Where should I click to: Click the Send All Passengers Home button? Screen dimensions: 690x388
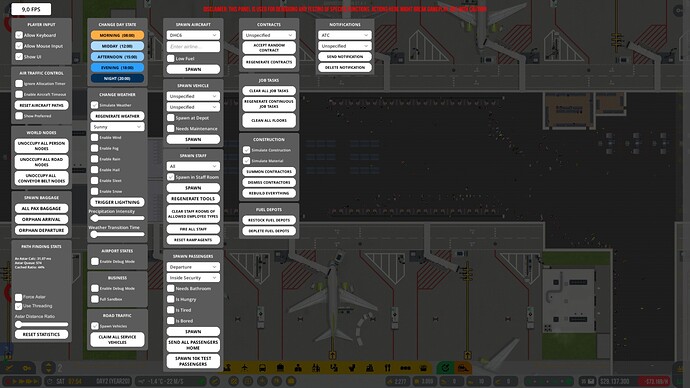193,345
